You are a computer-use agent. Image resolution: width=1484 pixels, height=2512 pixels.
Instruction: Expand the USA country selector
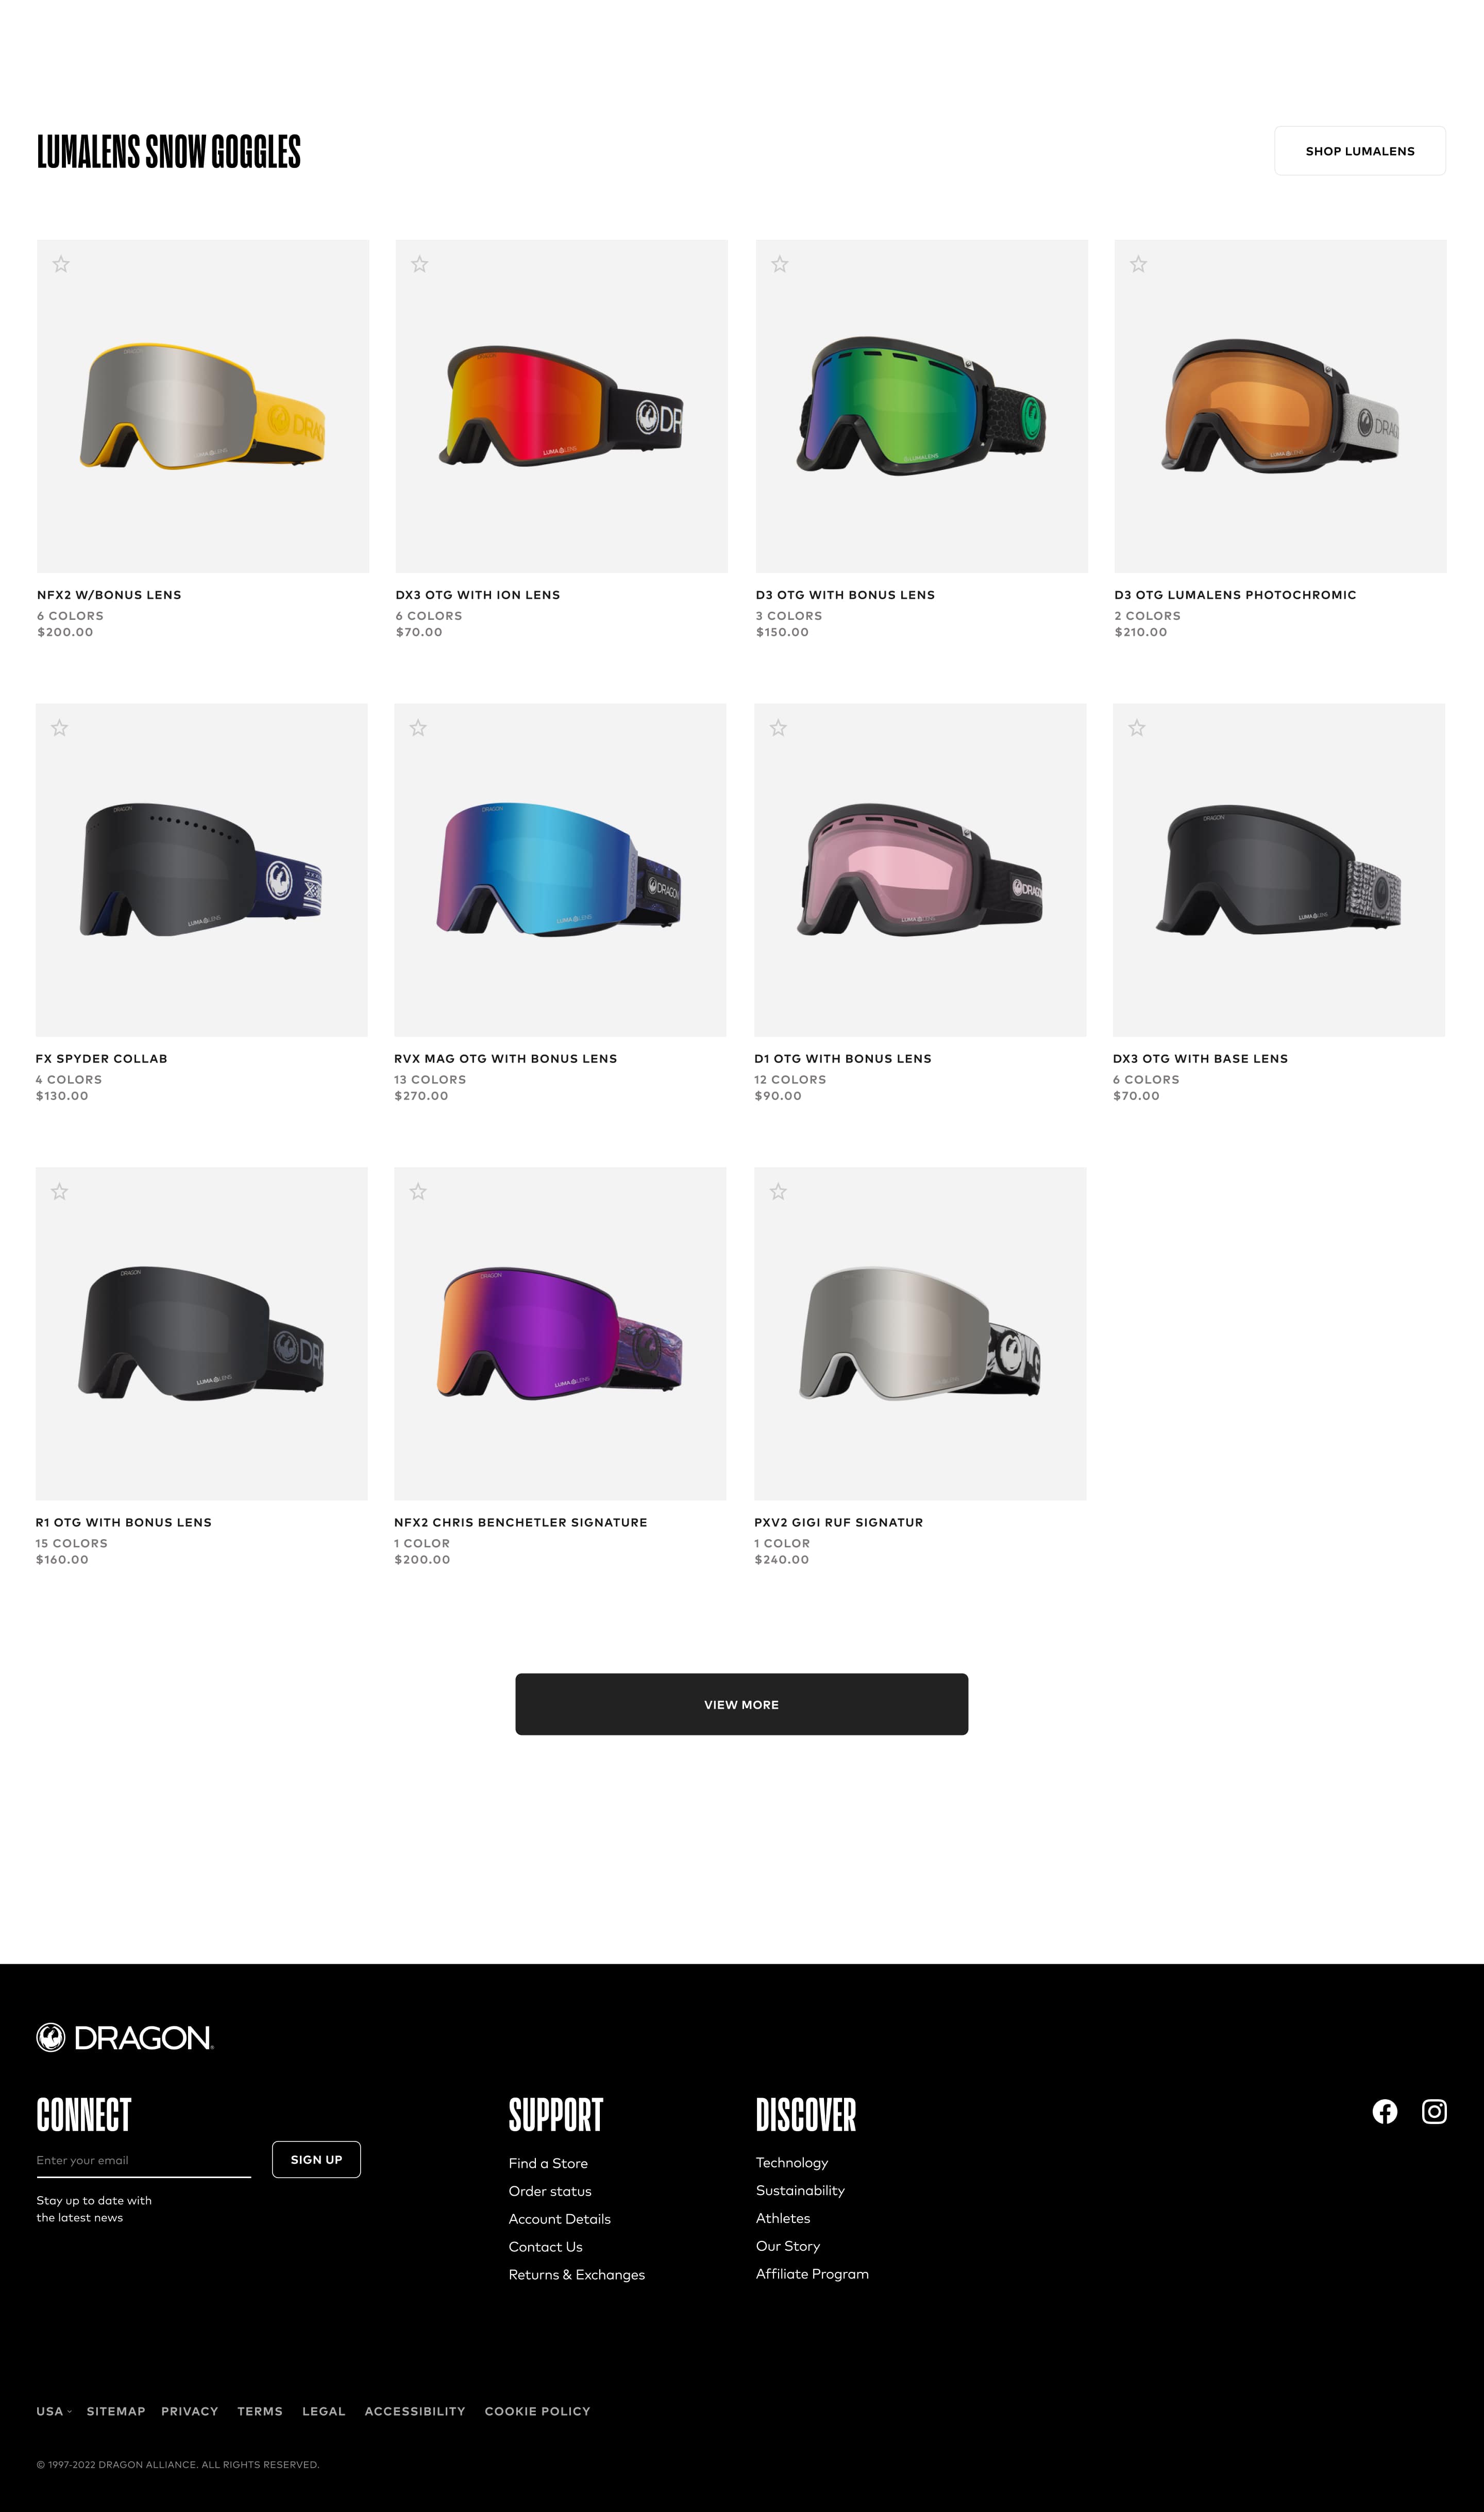coord(54,2411)
